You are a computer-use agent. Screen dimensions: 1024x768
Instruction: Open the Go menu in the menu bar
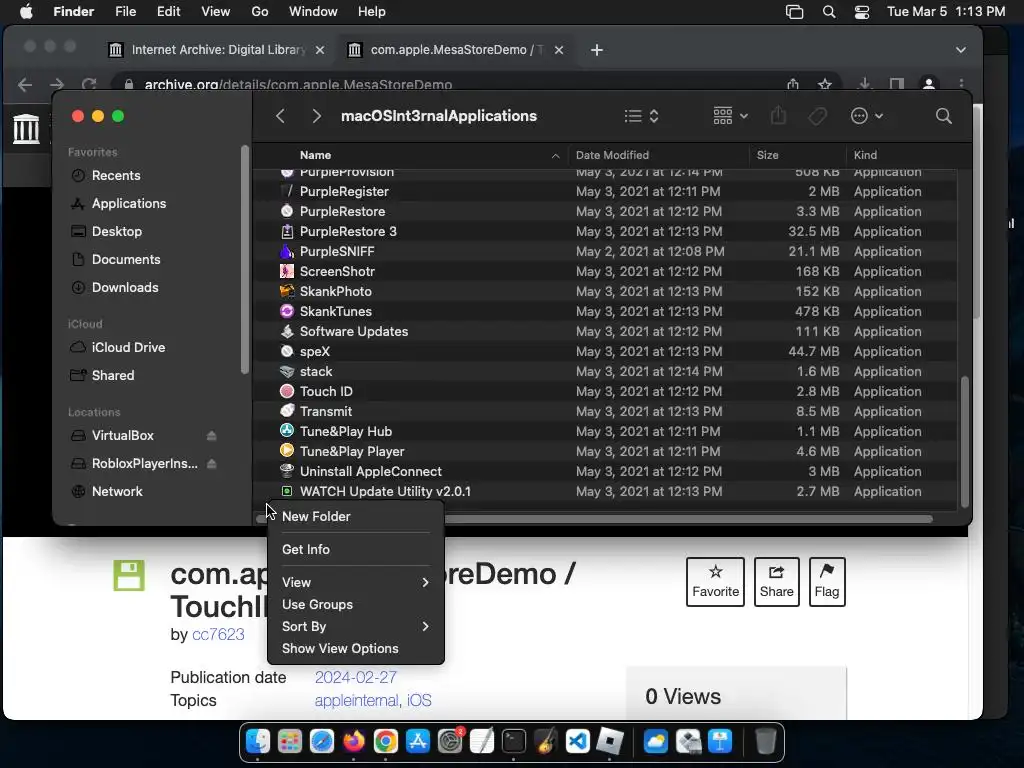[x=260, y=12]
